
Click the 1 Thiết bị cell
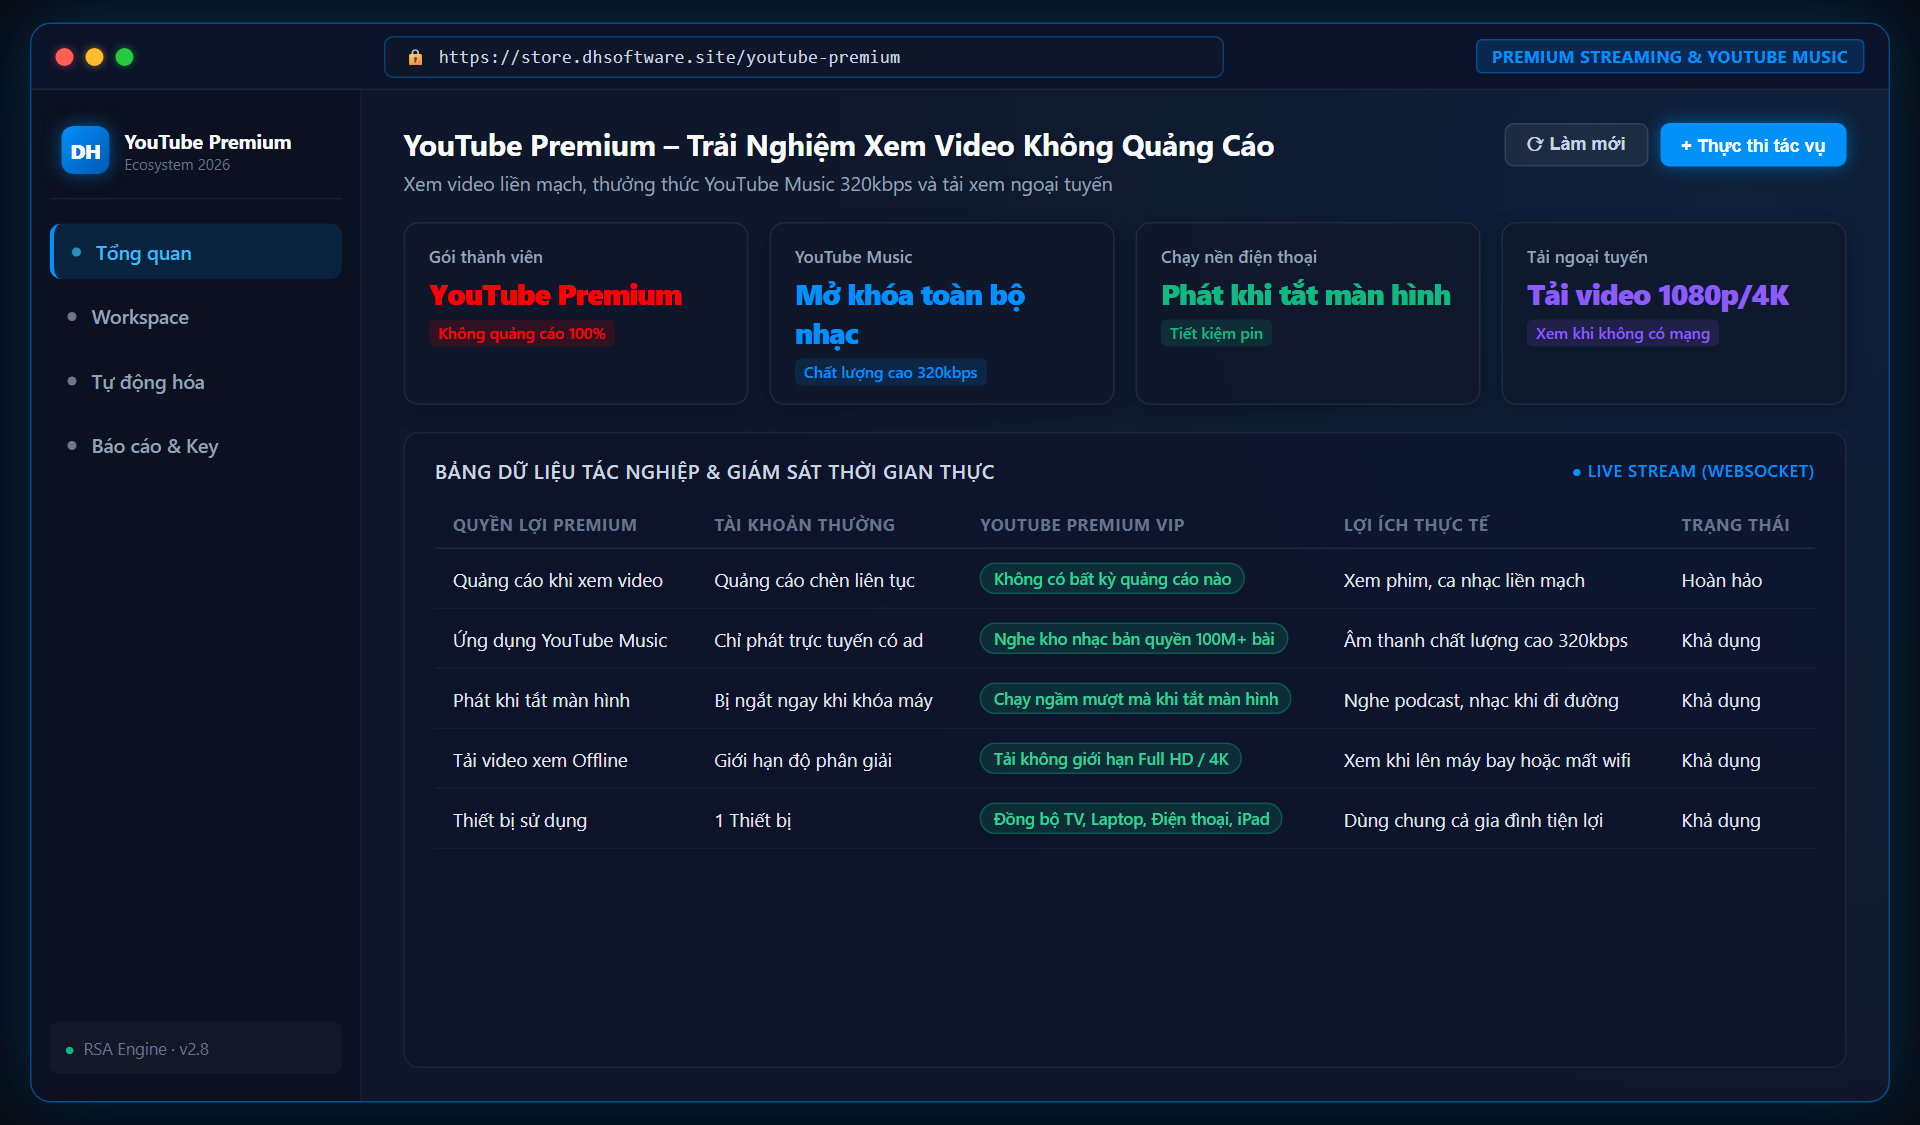coord(753,820)
